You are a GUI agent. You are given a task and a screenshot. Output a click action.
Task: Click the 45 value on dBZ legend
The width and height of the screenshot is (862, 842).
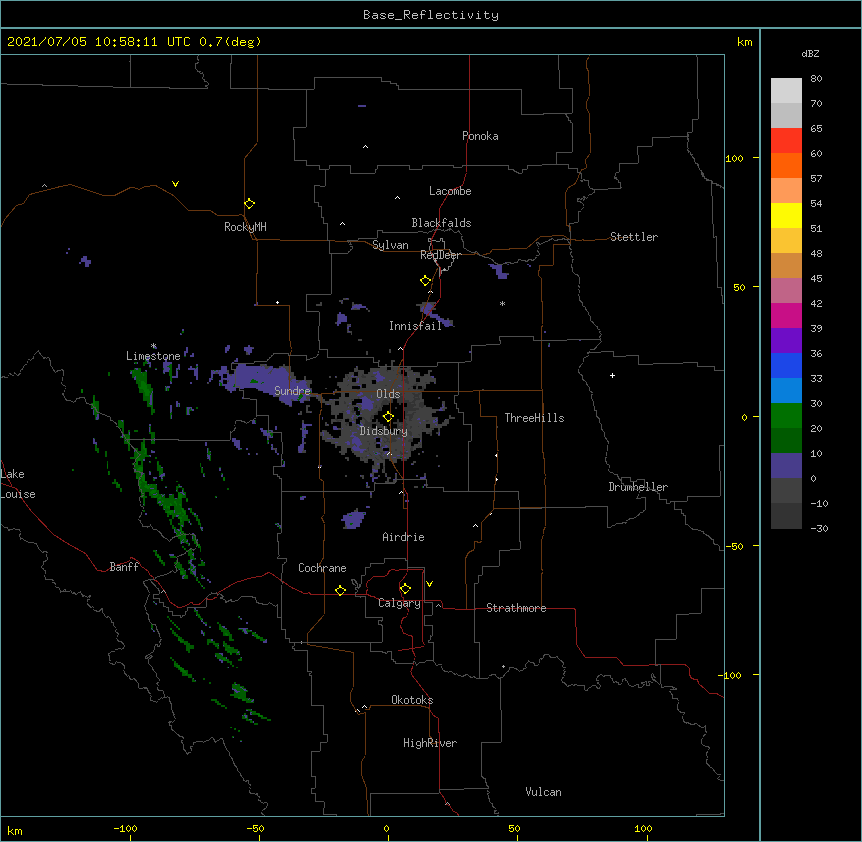pos(816,278)
